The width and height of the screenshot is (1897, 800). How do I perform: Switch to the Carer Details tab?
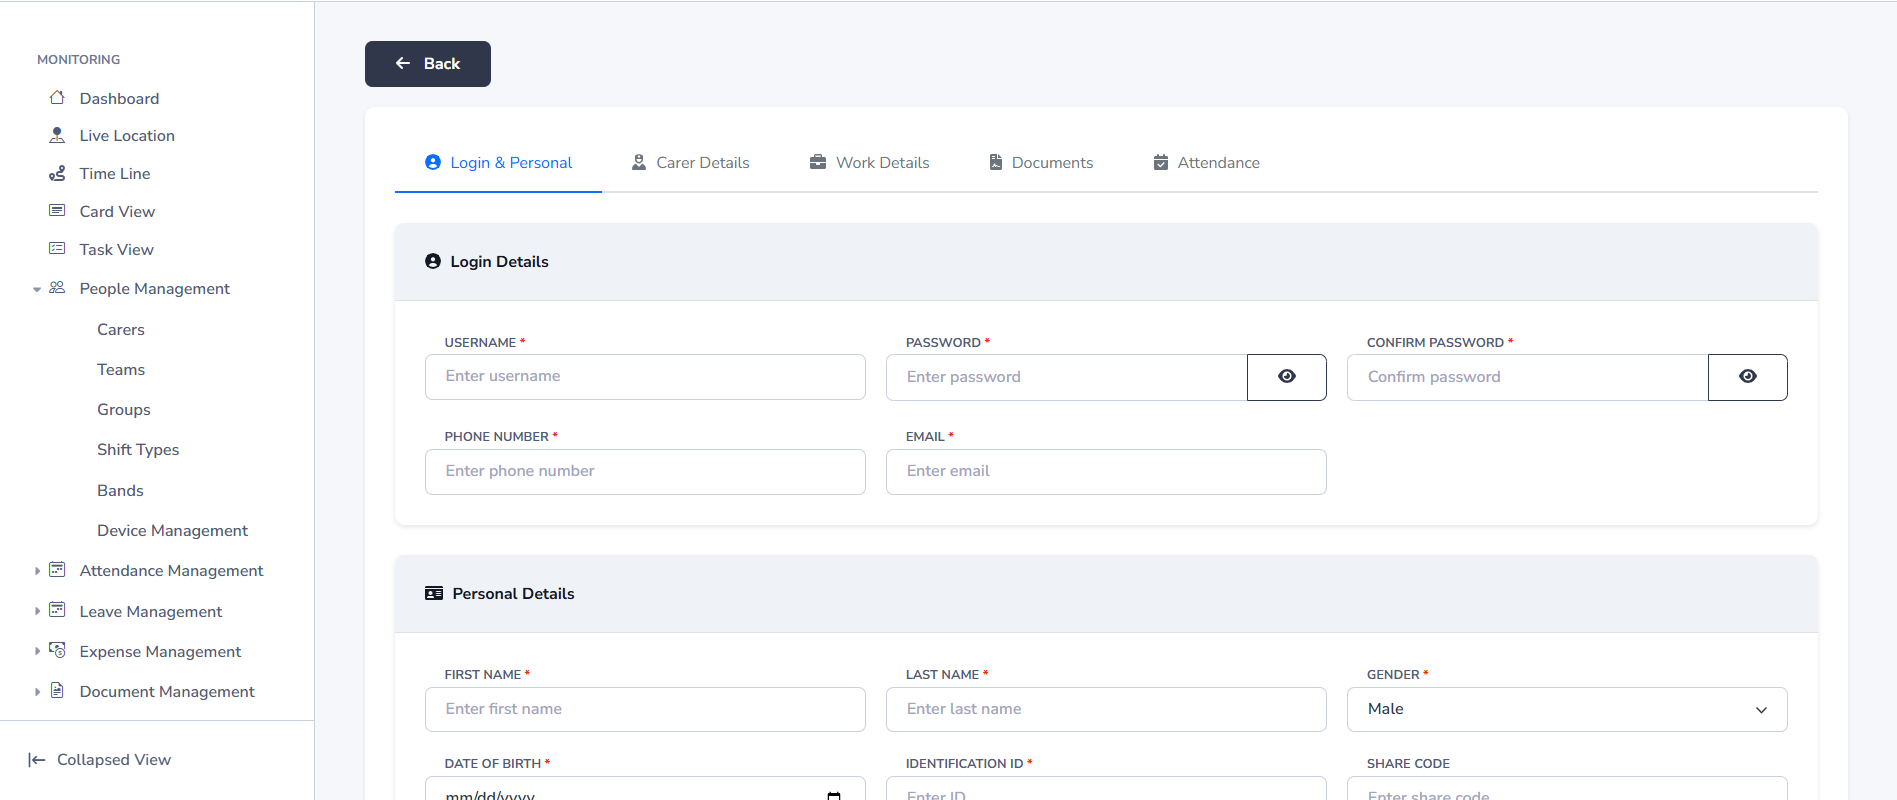[690, 163]
